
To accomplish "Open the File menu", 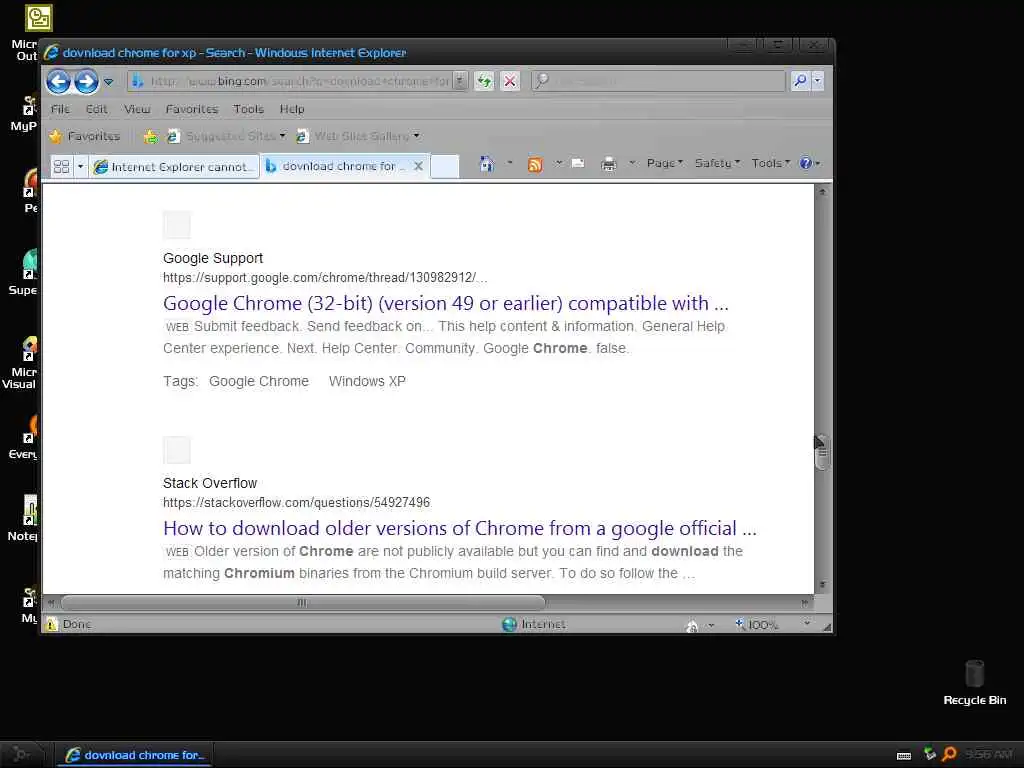I will coord(60,109).
